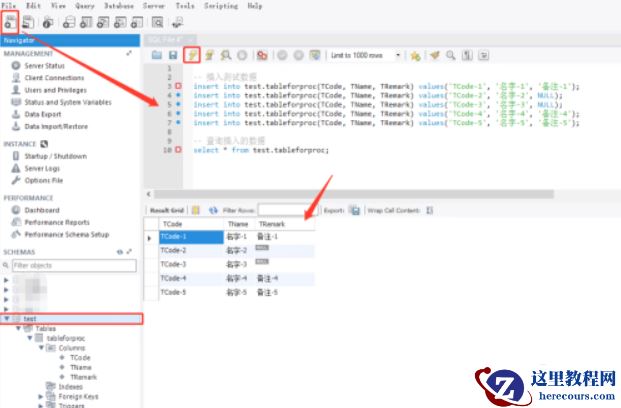Toggle stop on error during execution
621x408 pixels.
(262, 55)
